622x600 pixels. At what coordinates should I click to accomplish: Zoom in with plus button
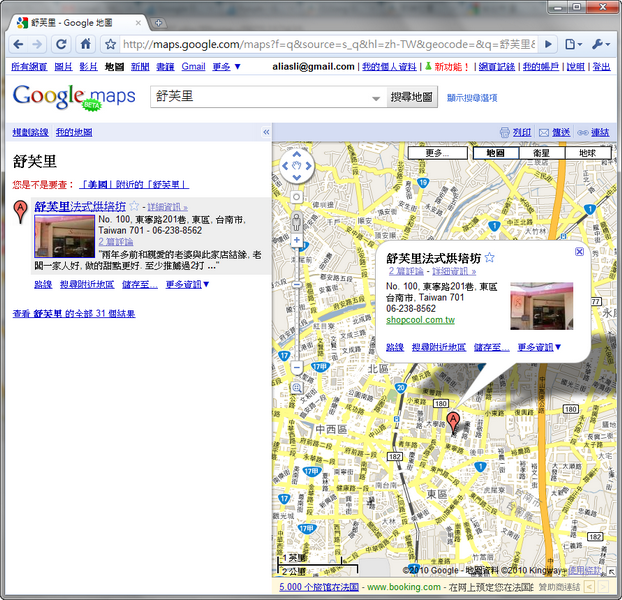tap(296, 240)
